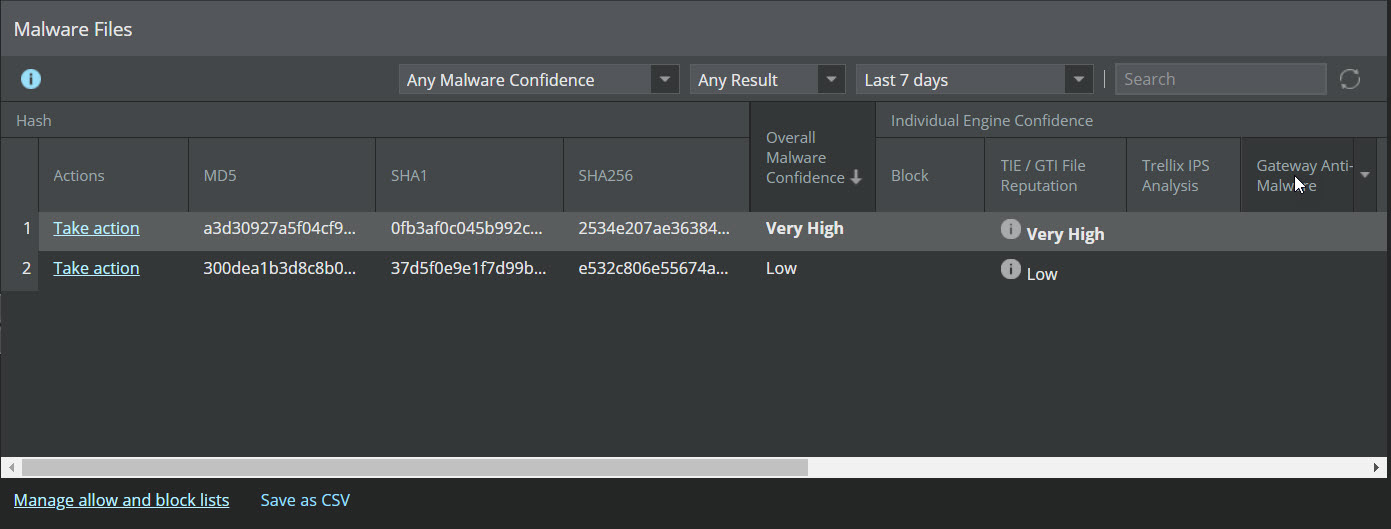Click the scrollbar right arrow
This screenshot has width=1391, height=529.
[1377, 467]
